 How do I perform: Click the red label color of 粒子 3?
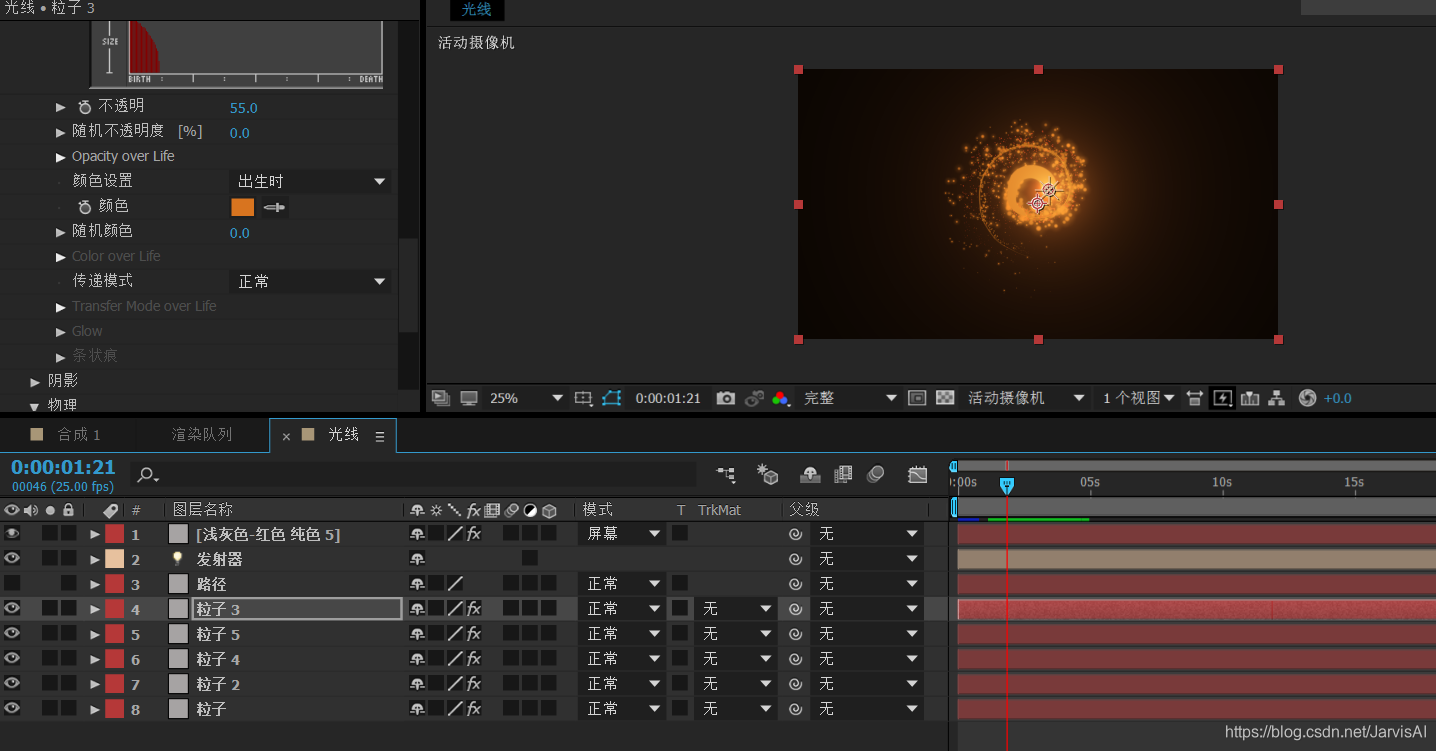115,609
